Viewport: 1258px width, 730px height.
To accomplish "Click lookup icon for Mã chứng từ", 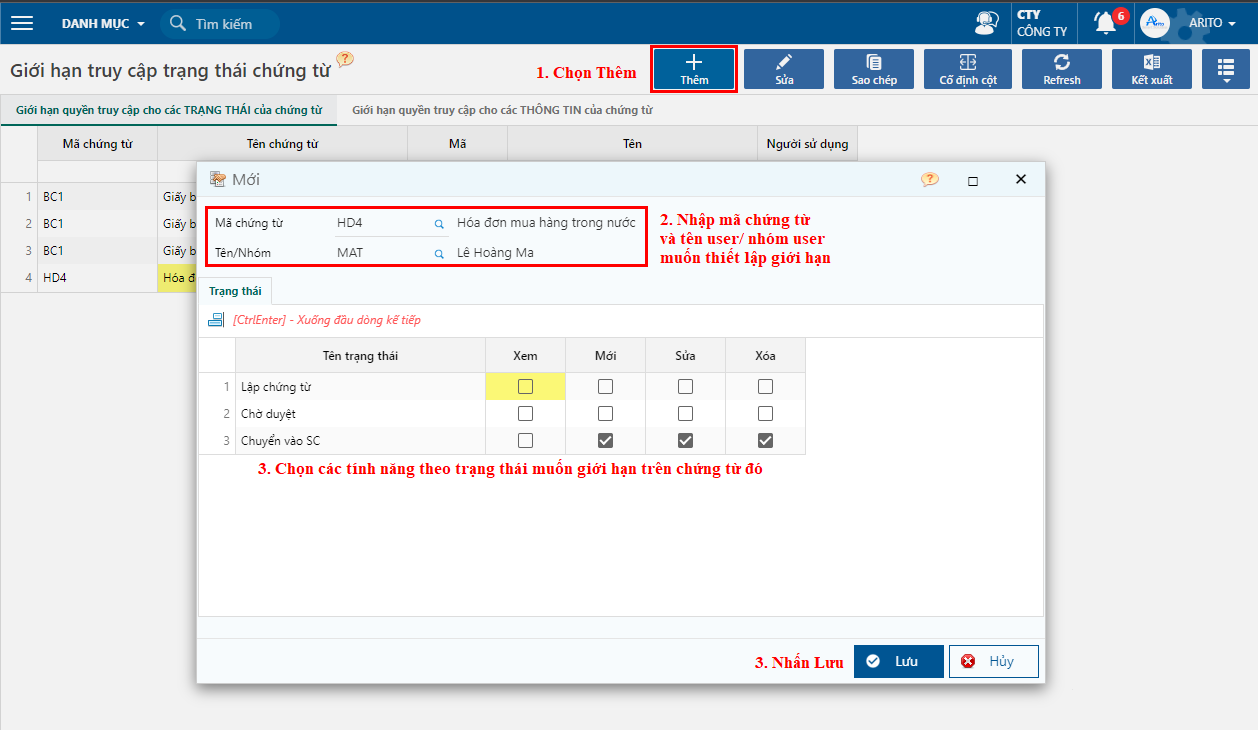I will (438, 224).
